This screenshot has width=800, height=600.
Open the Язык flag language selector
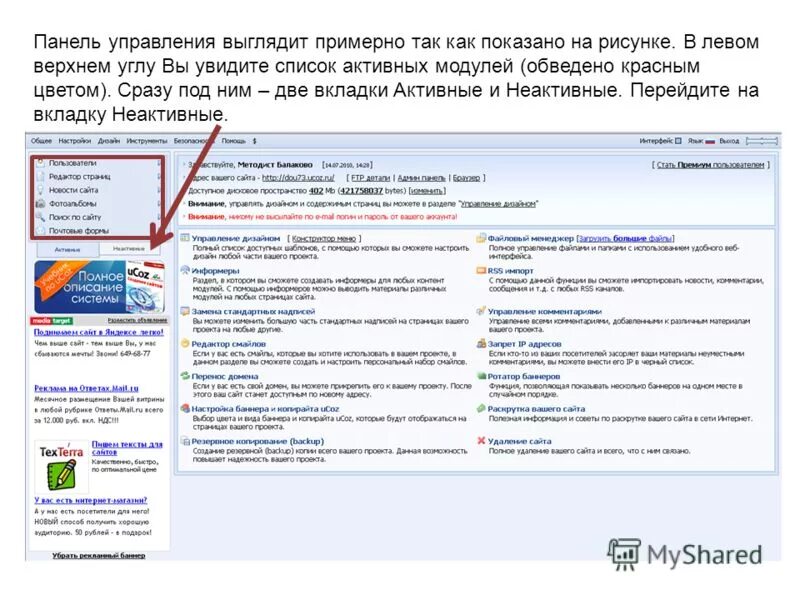pos(710,140)
